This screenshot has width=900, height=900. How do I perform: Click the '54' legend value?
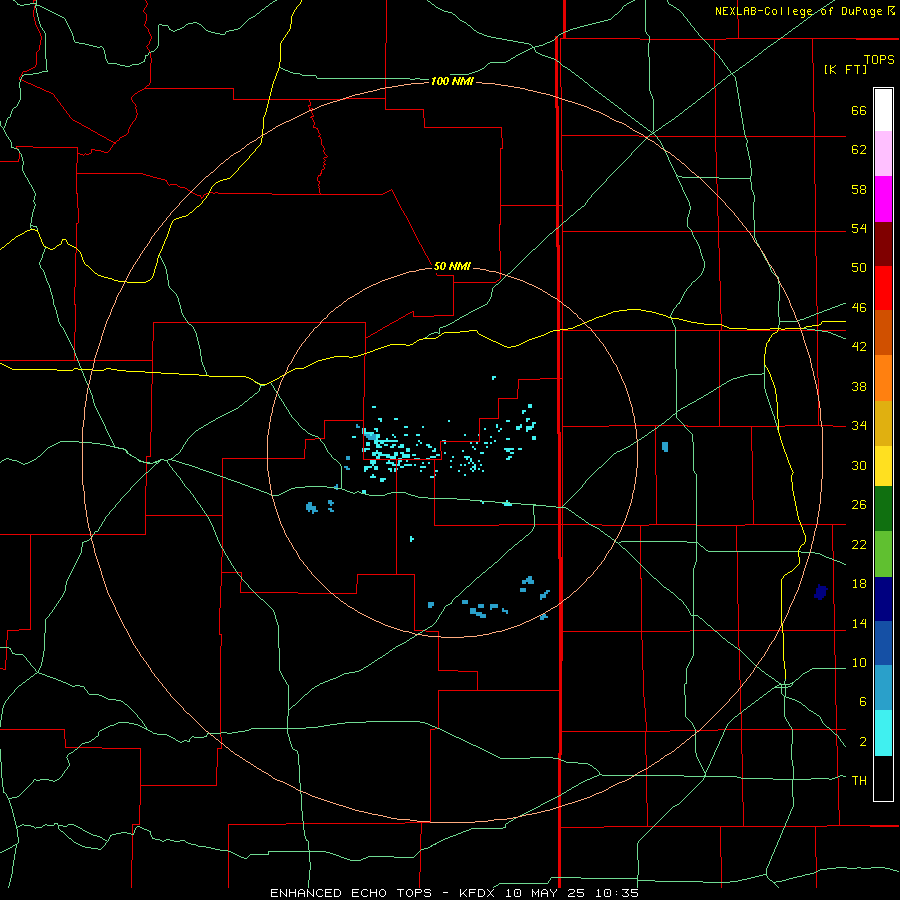click(859, 228)
